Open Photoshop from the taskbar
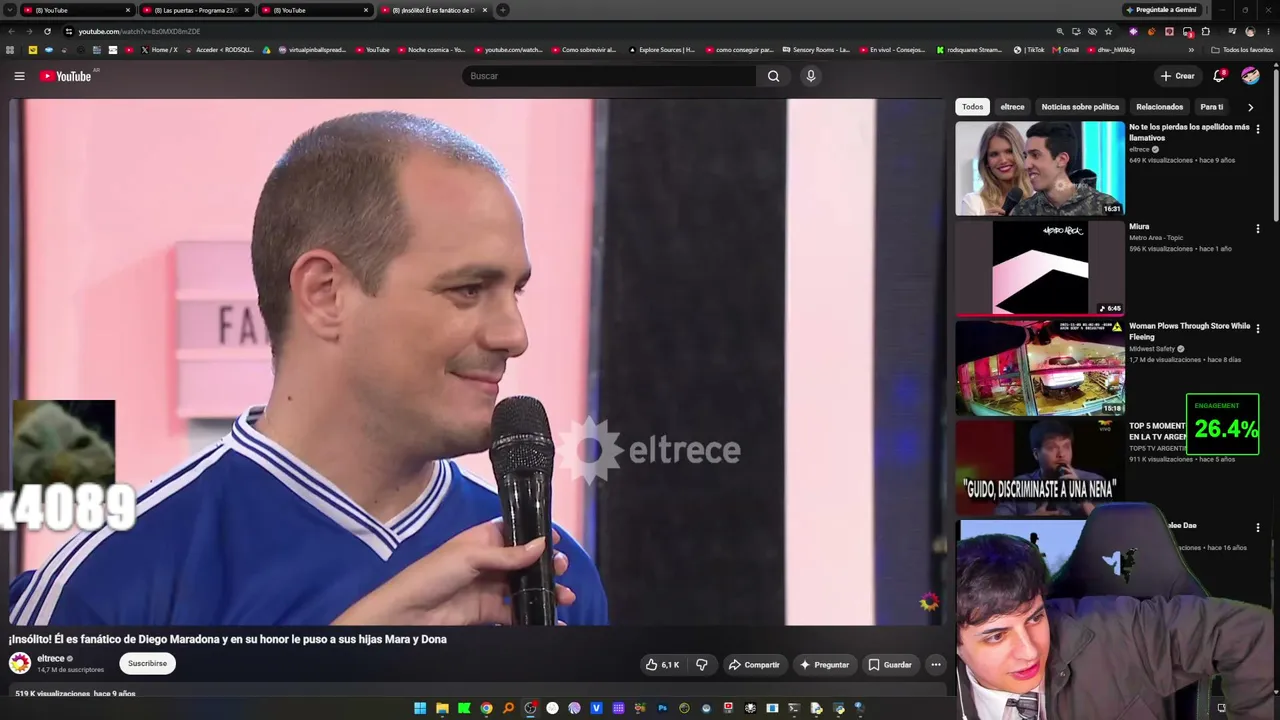The width and height of the screenshot is (1280, 720). 662,708
